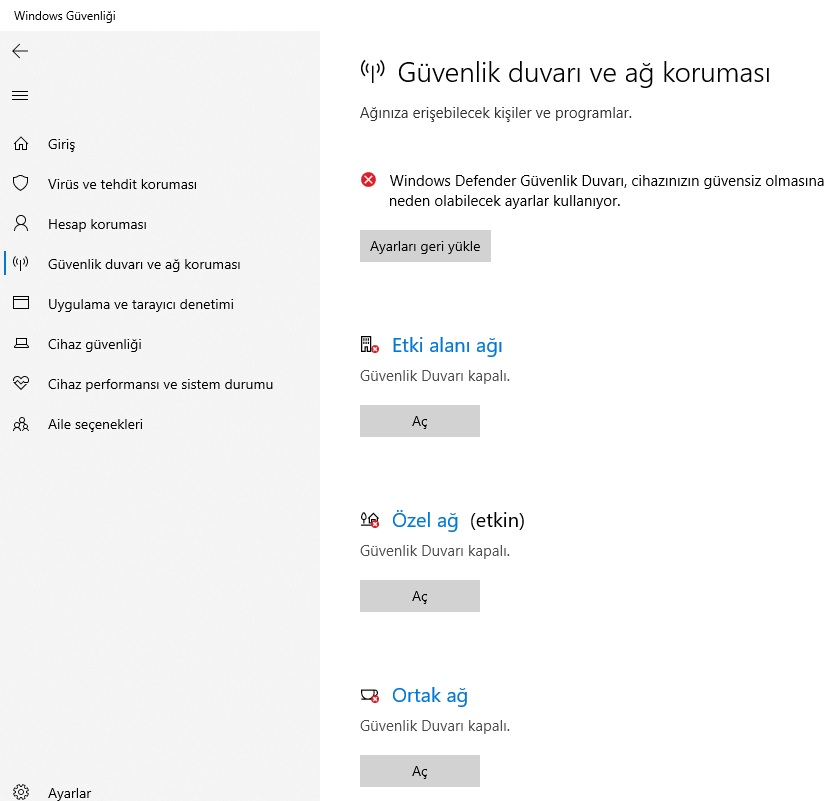
Task: Click the family icon for Aile seçenekleri
Action: pos(21,424)
